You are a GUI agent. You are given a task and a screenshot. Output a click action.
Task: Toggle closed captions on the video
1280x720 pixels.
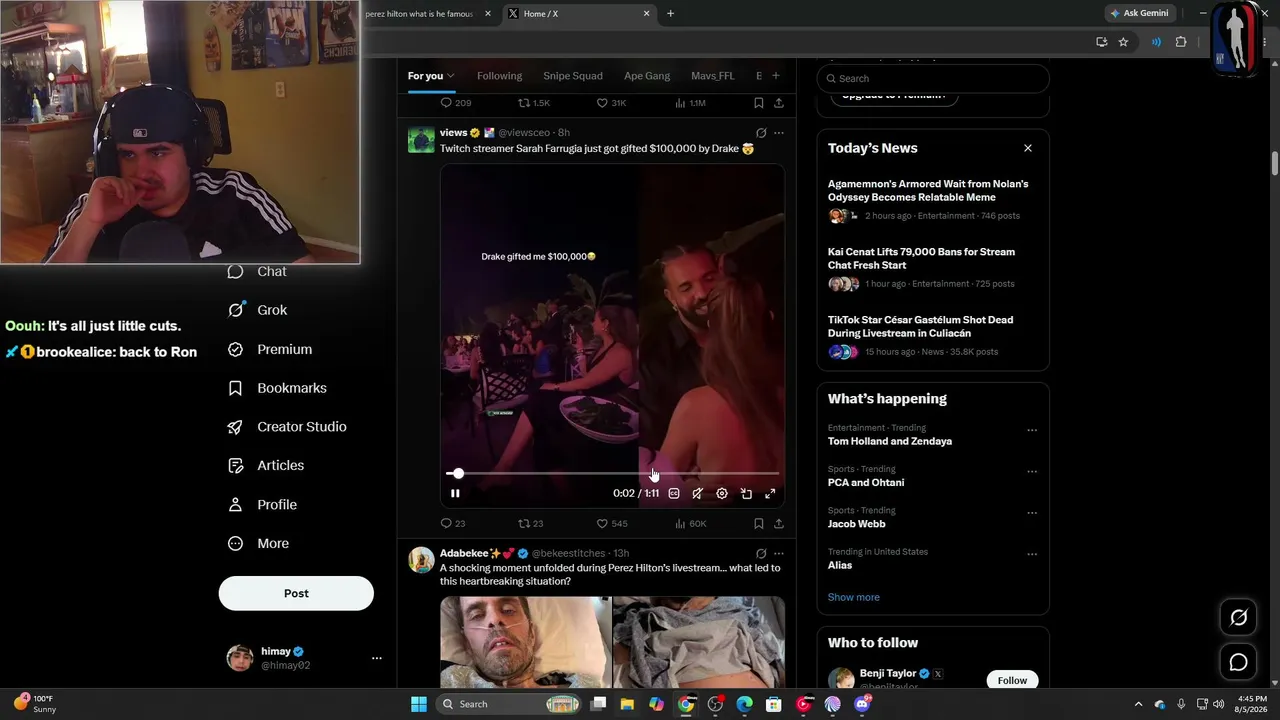[674, 493]
